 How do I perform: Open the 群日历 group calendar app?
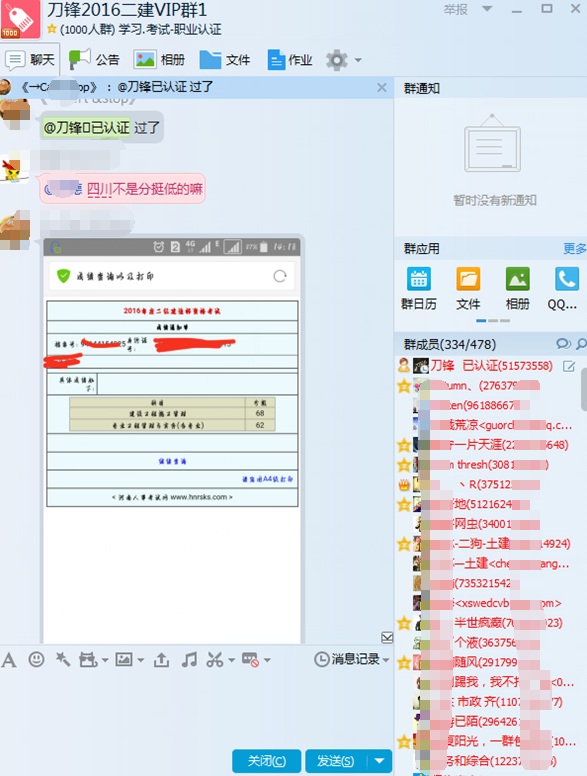click(x=419, y=289)
